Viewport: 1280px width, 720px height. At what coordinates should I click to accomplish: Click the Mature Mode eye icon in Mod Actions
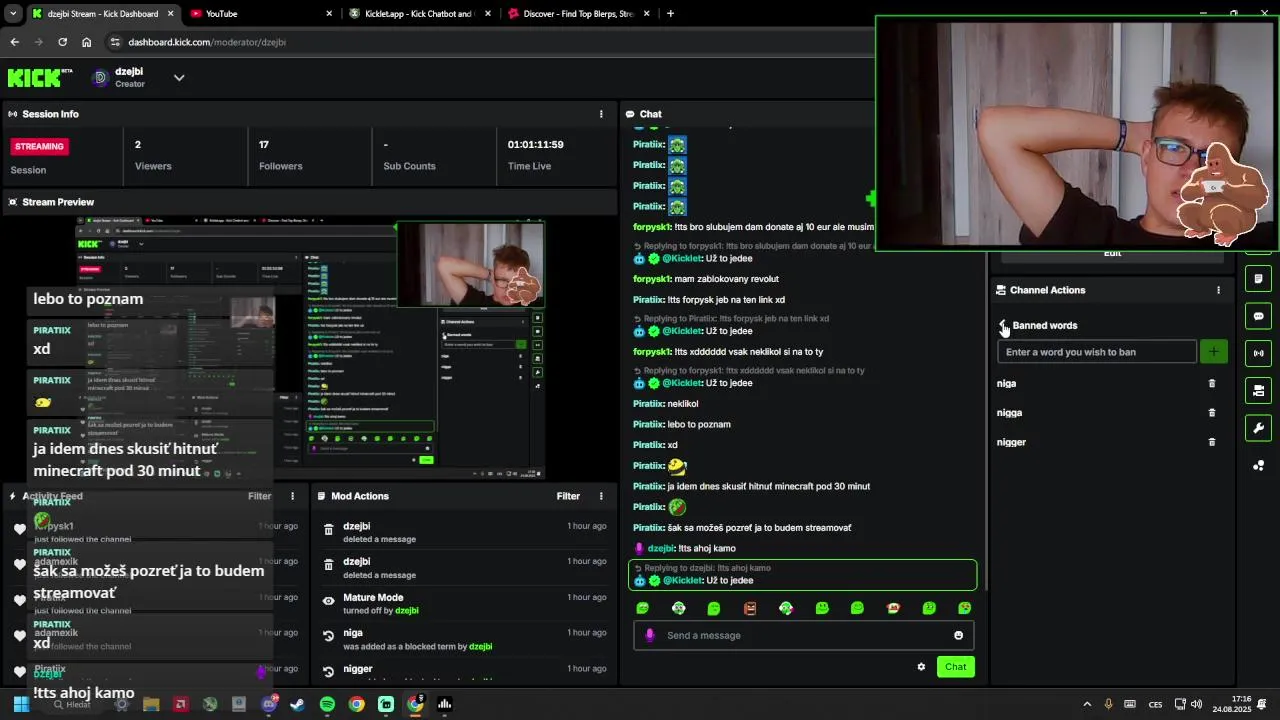click(x=328, y=601)
